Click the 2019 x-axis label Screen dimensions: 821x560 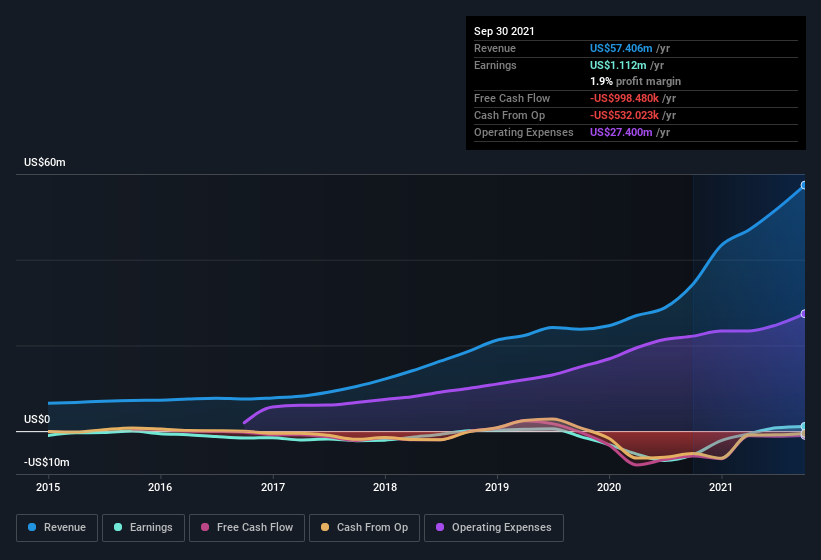[x=497, y=487]
